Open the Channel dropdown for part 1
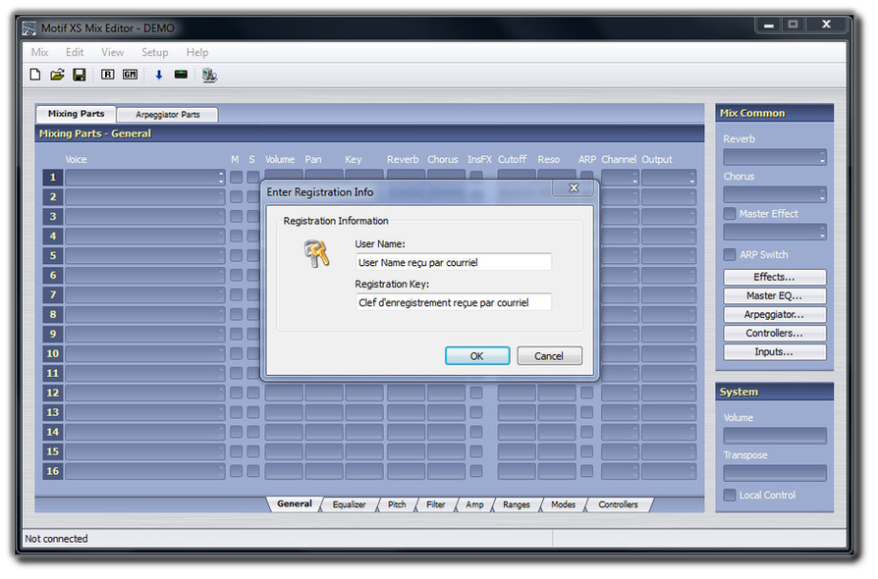The image size is (878, 579). point(620,178)
